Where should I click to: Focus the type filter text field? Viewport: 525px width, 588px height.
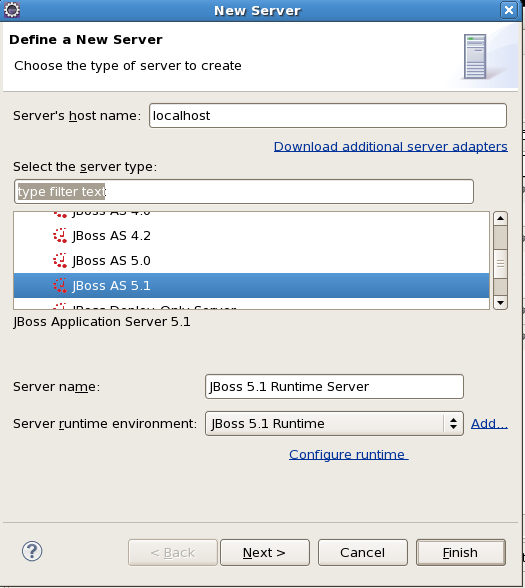point(244,192)
